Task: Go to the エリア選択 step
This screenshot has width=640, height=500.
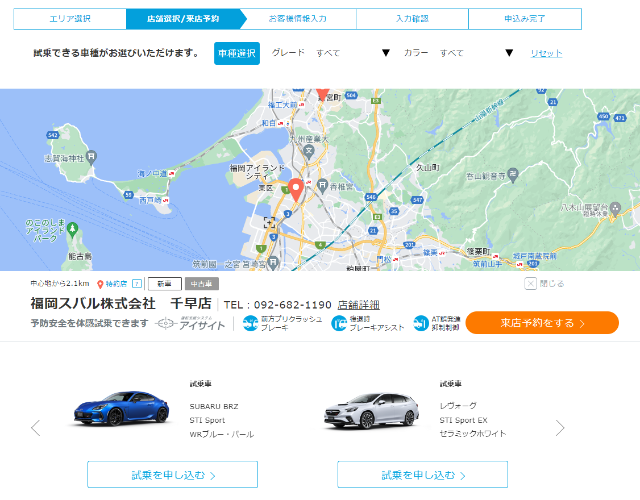Action: coord(70,19)
